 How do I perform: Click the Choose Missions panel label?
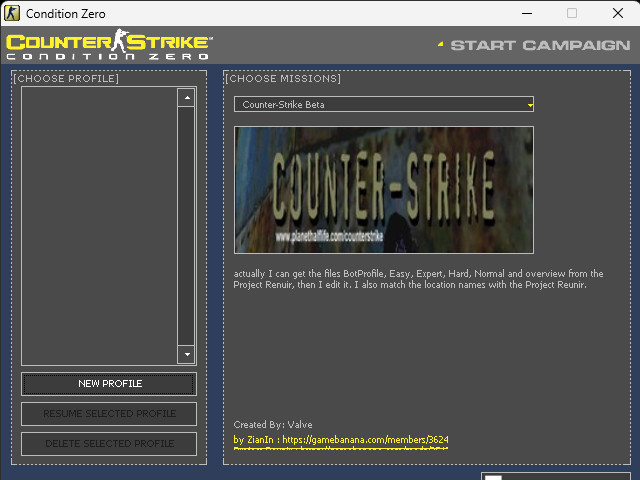[x=283, y=78]
